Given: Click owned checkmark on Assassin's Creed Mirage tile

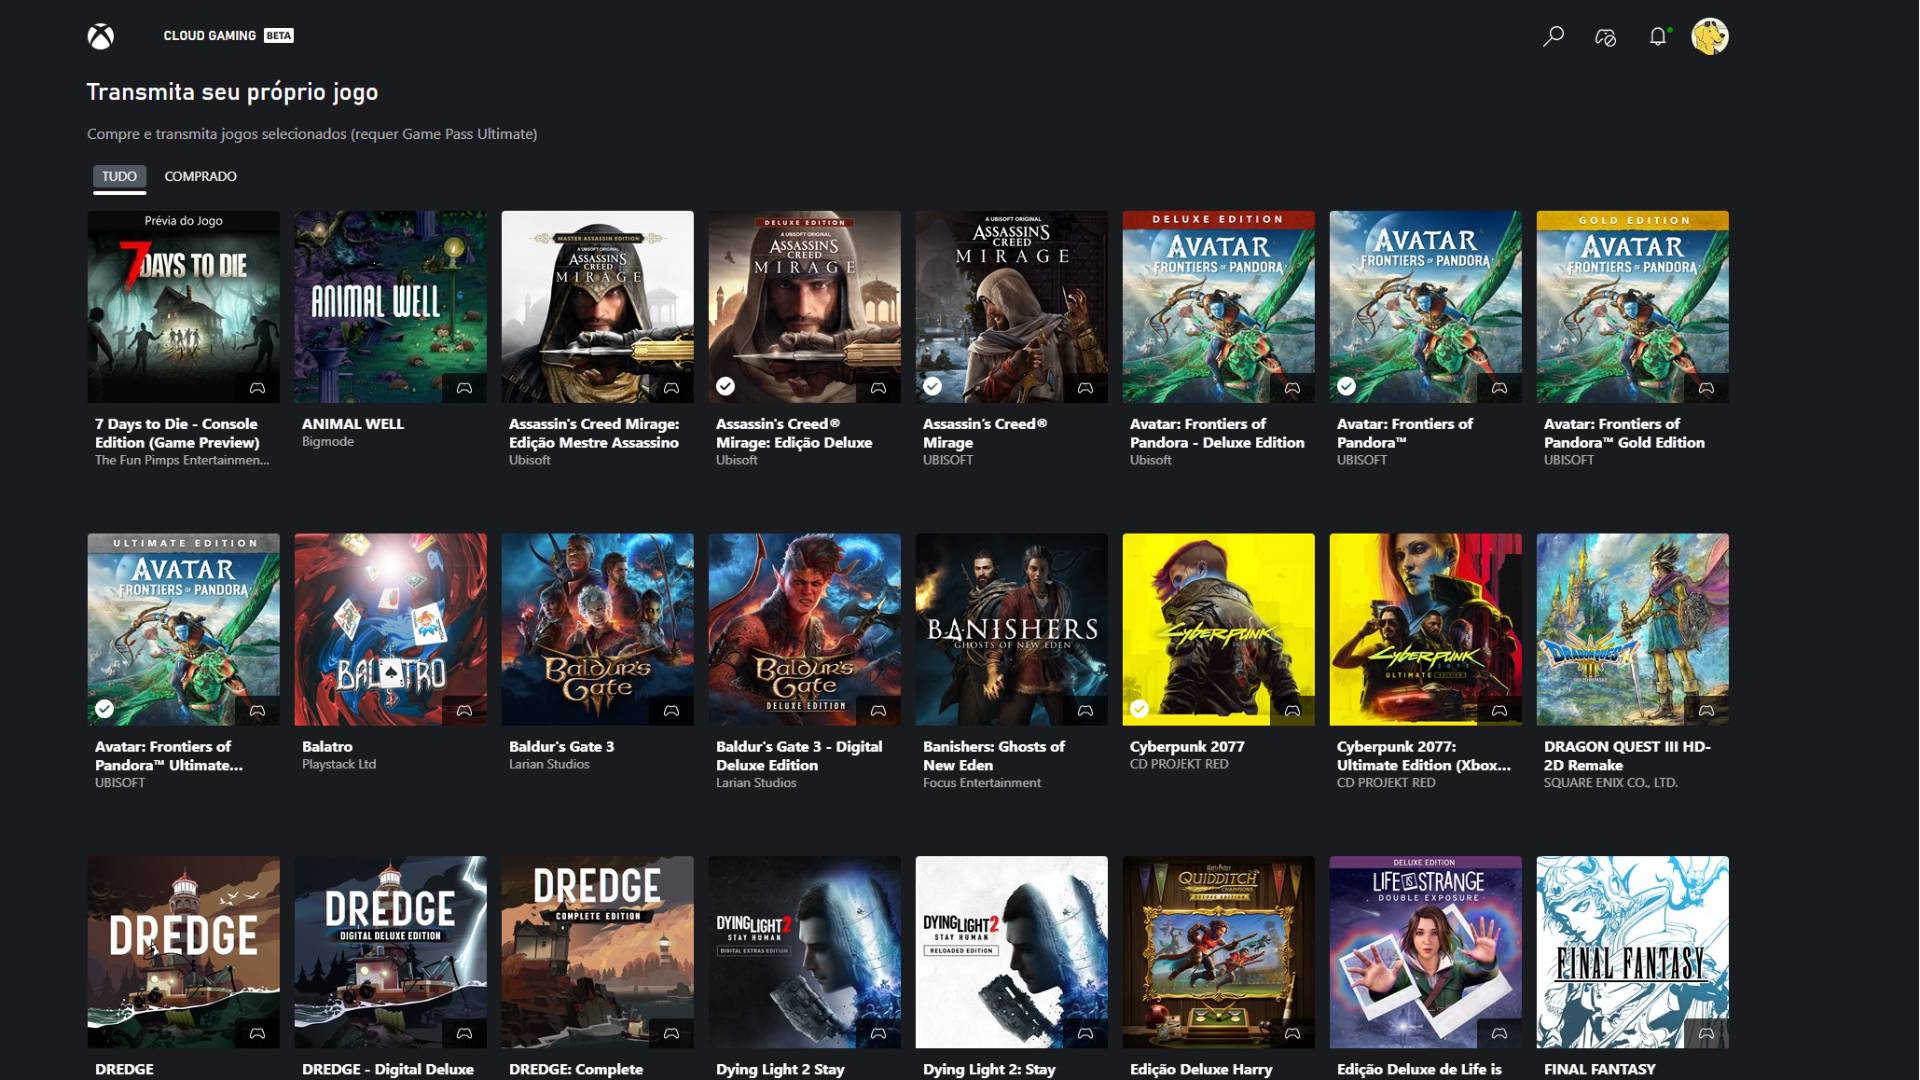Looking at the screenshot, I should [x=932, y=386].
